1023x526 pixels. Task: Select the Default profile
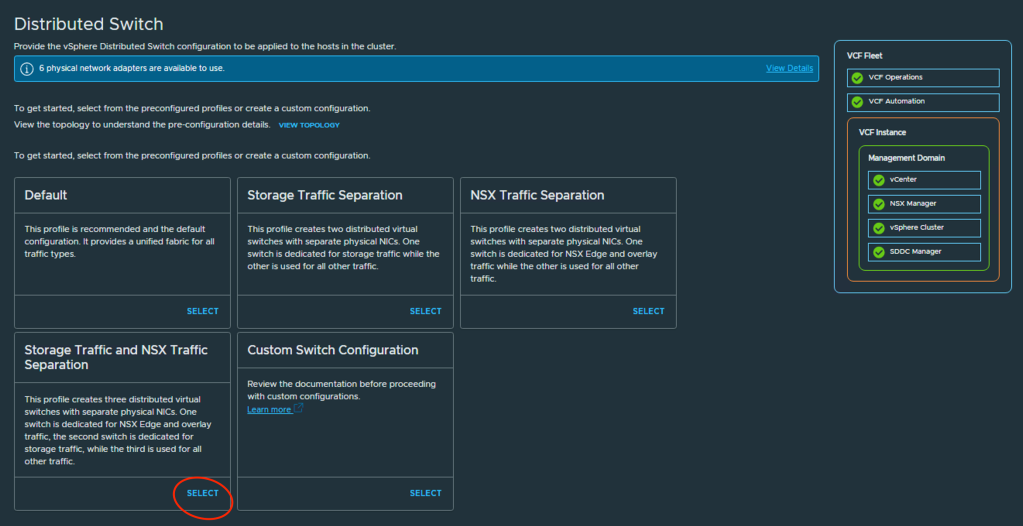(202, 311)
